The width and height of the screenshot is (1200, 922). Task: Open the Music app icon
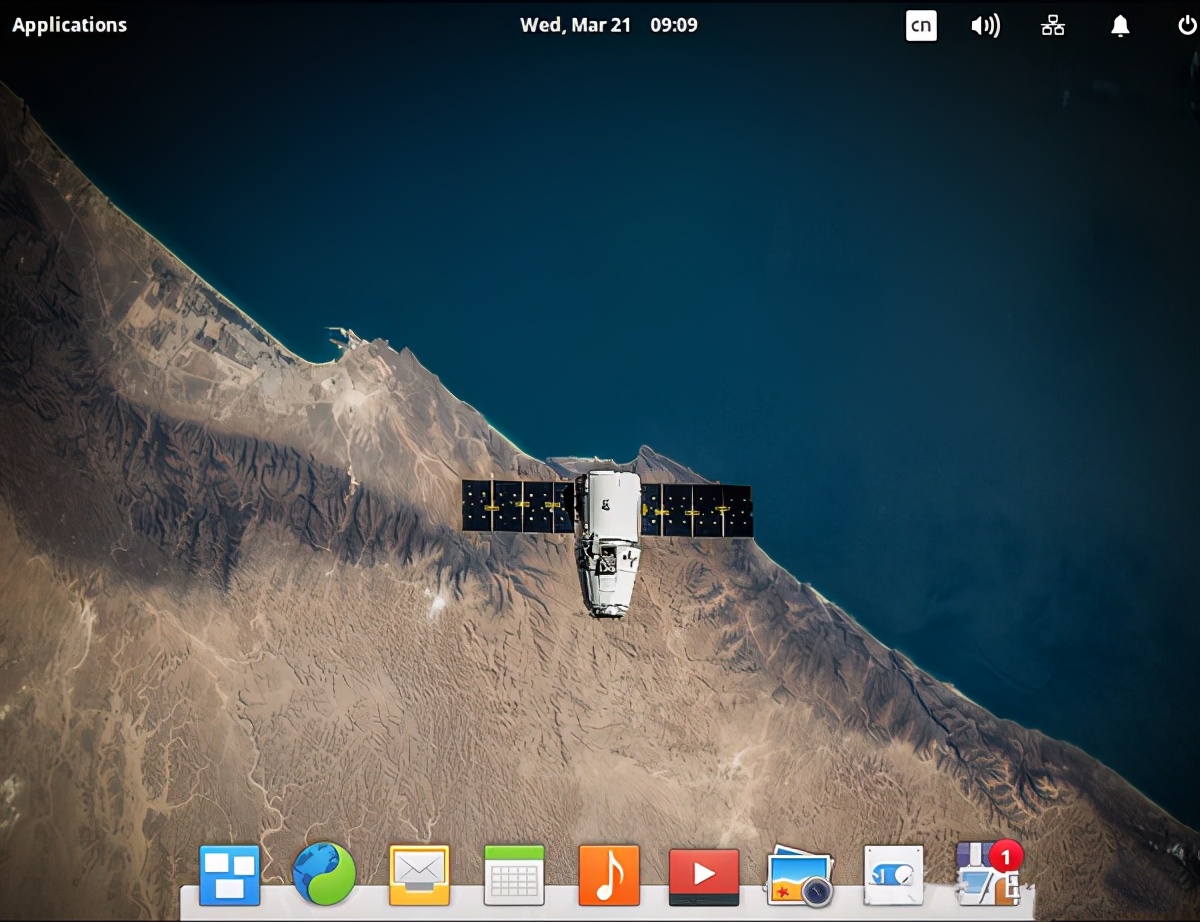pos(609,874)
